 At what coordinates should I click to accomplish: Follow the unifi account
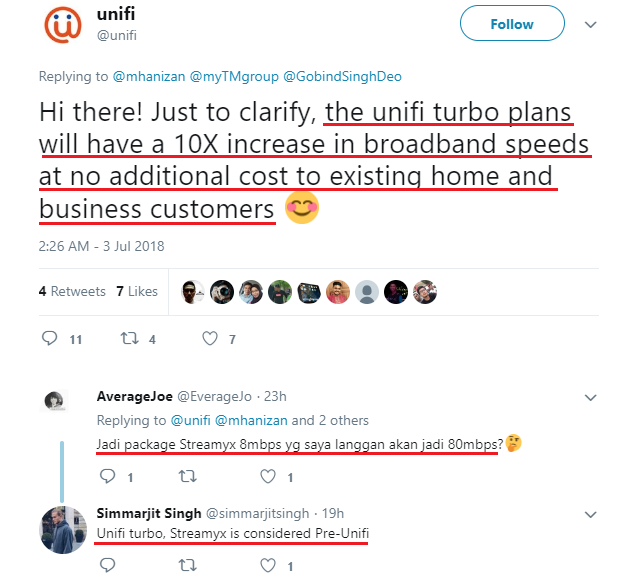[512, 24]
